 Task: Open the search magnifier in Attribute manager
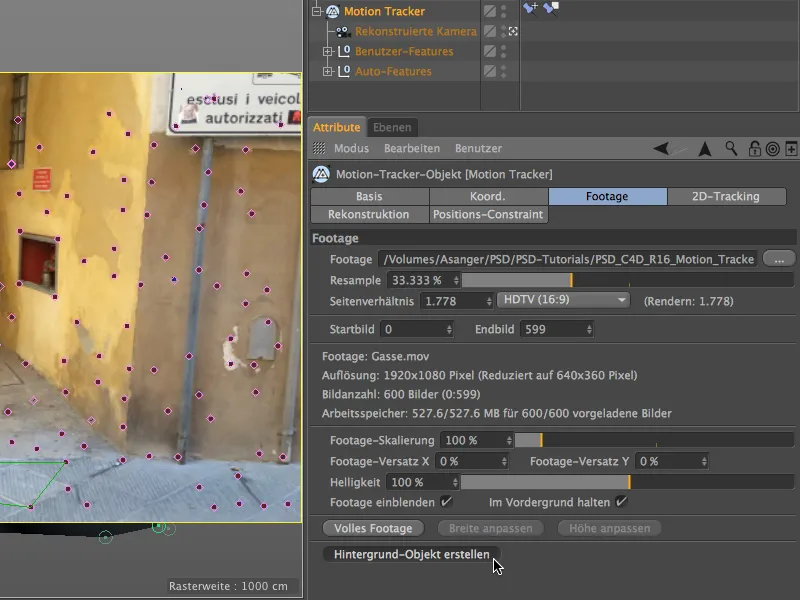point(732,148)
